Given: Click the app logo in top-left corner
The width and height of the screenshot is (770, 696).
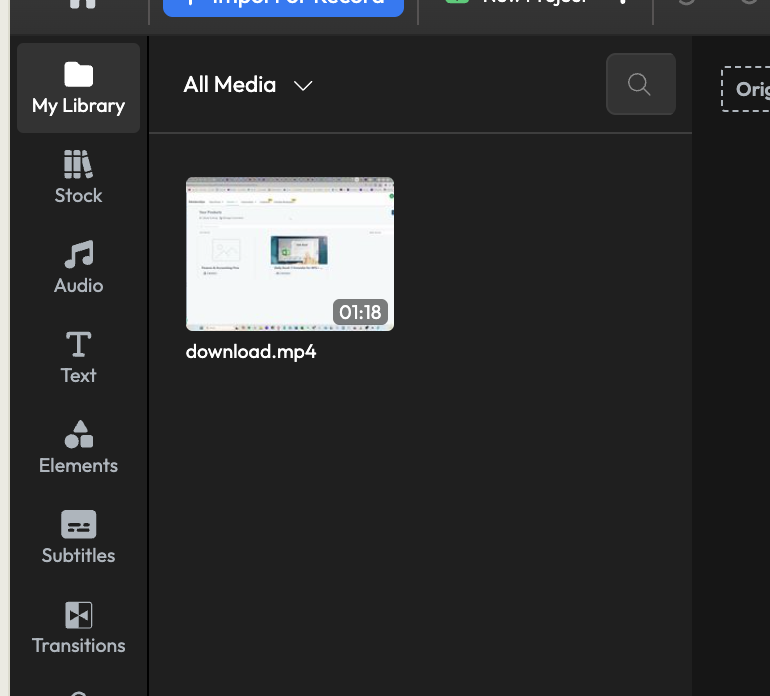Looking at the screenshot, I should (x=82, y=3).
